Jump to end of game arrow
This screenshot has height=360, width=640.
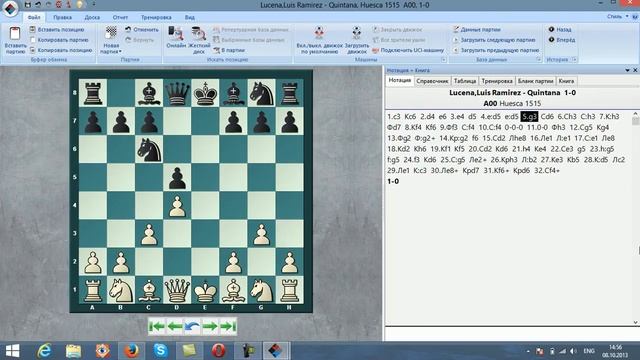[228, 327]
